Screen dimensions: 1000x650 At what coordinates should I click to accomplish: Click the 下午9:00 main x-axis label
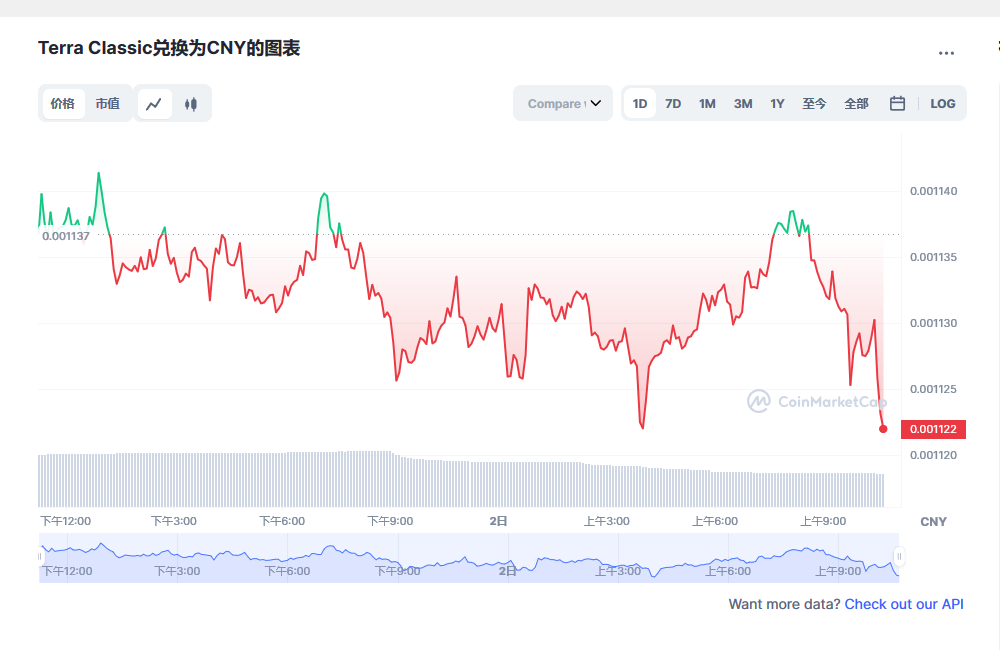[x=390, y=521]
